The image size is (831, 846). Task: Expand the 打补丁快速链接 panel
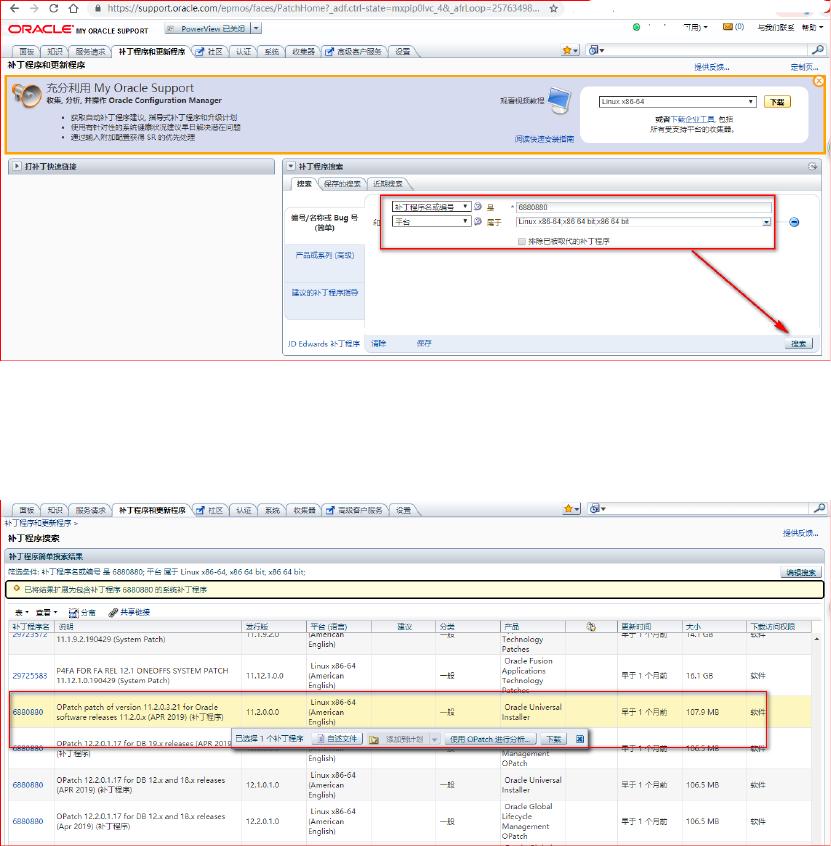(x=17, y=166)
